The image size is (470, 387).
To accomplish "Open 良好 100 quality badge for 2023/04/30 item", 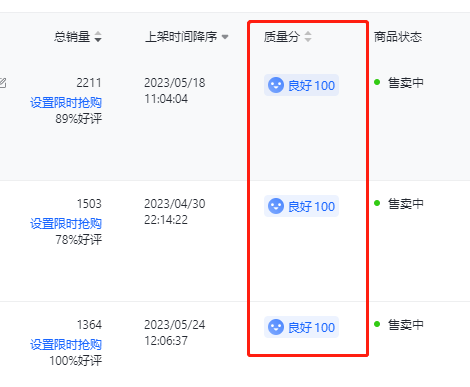I will tap(301, 206).
